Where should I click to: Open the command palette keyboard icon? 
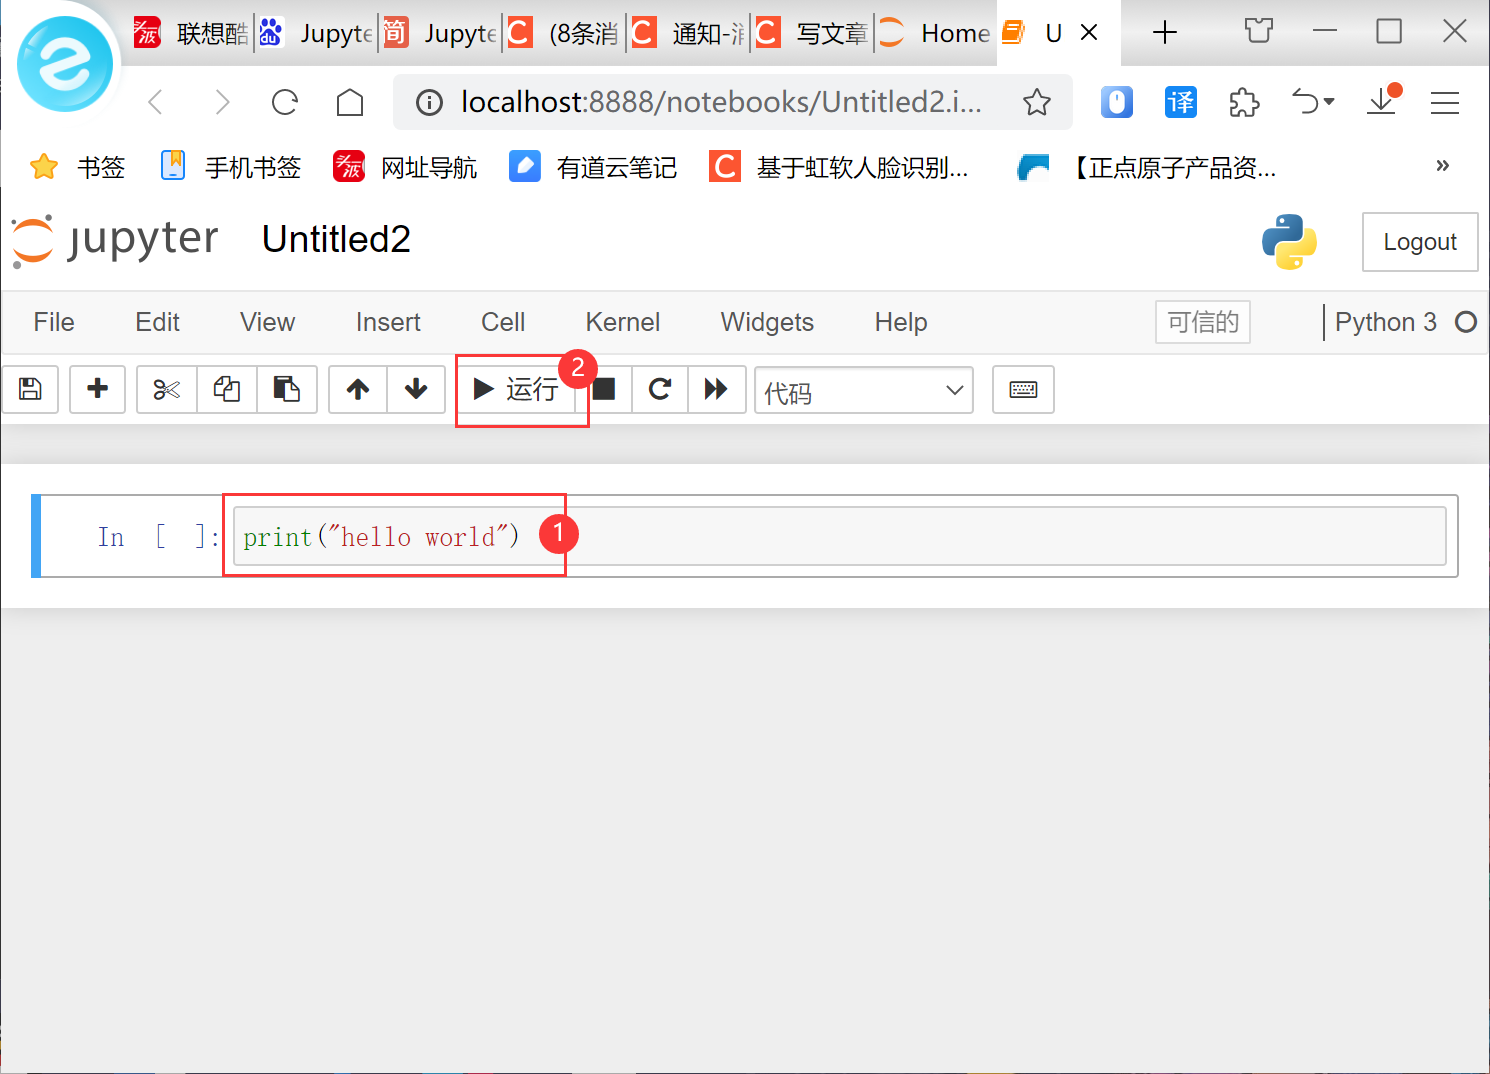(x=1023, y=389)
